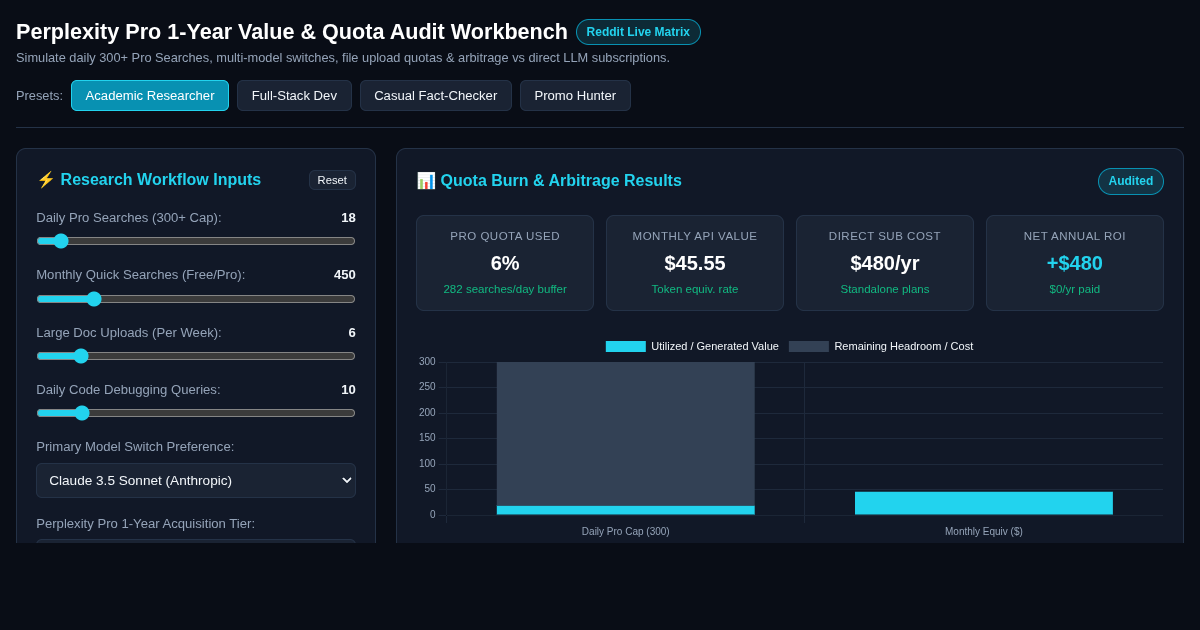1200x630 pixels.
Task: Click the '+$480' ROI value
Action: click(1075, 263)
